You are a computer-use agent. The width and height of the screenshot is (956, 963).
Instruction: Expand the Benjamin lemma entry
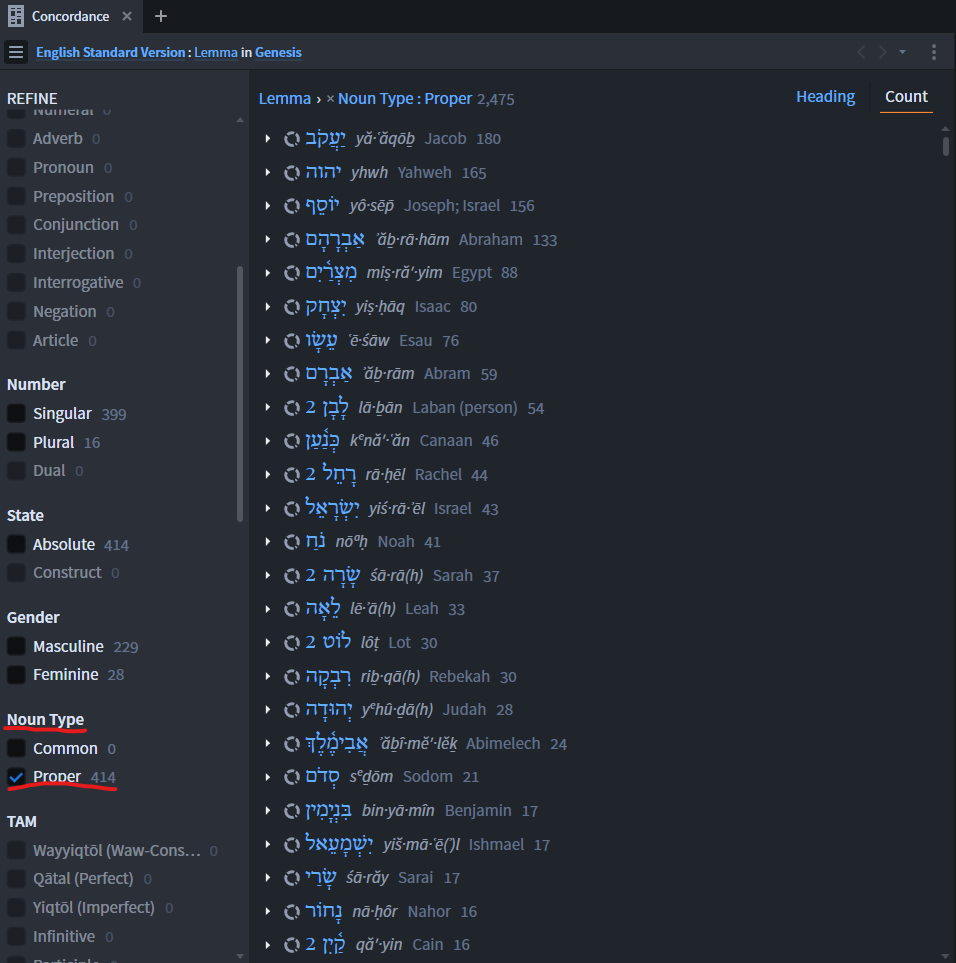[x=268, y=811]
